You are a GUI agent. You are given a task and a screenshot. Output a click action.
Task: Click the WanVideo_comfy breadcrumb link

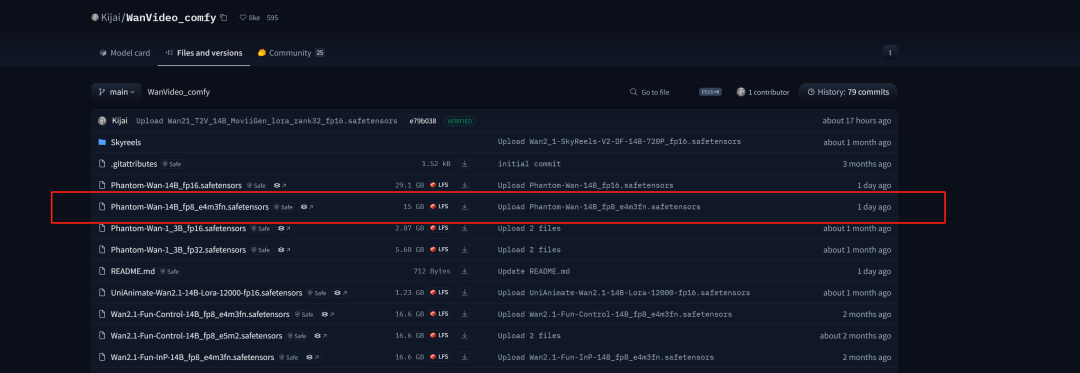pyautogui.click(x=178, y=92)
